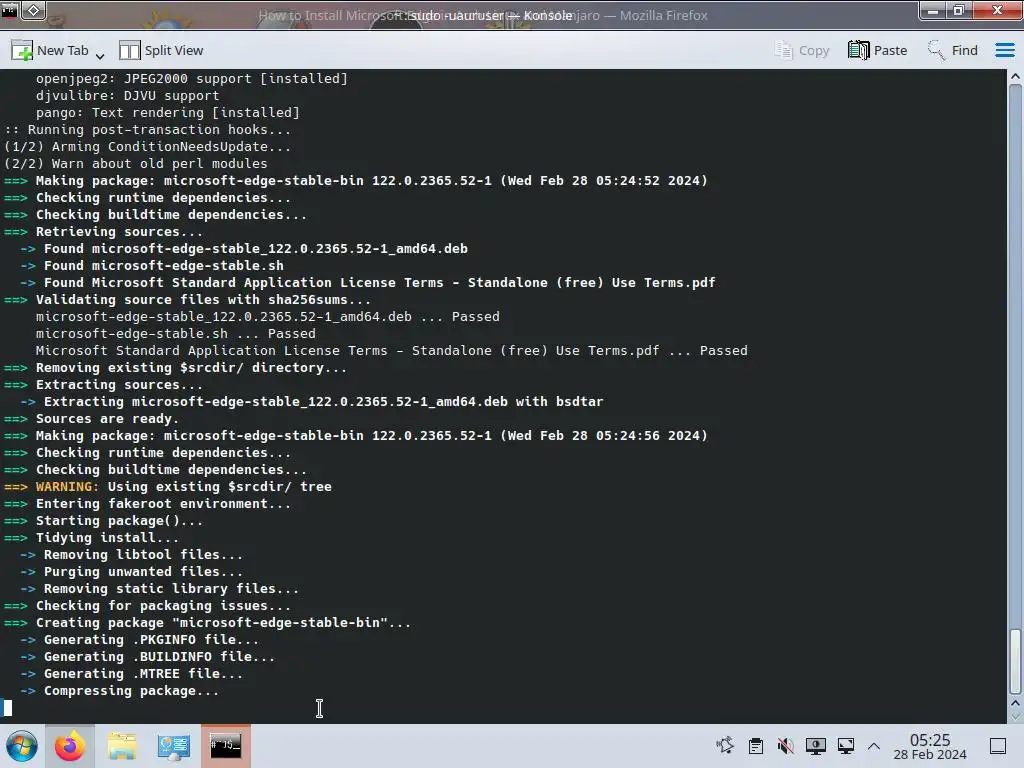Image resolution: width=1024 pixels, height=768 pixels.
Task: Switch to Firefox from the taskbar
Action: tap(70, 746)
